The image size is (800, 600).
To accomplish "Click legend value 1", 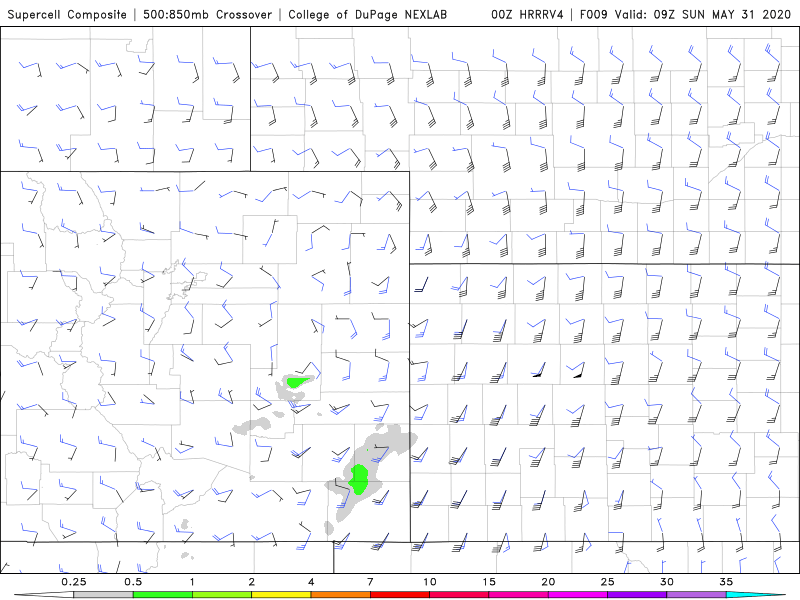I will (x=192, y=582).
